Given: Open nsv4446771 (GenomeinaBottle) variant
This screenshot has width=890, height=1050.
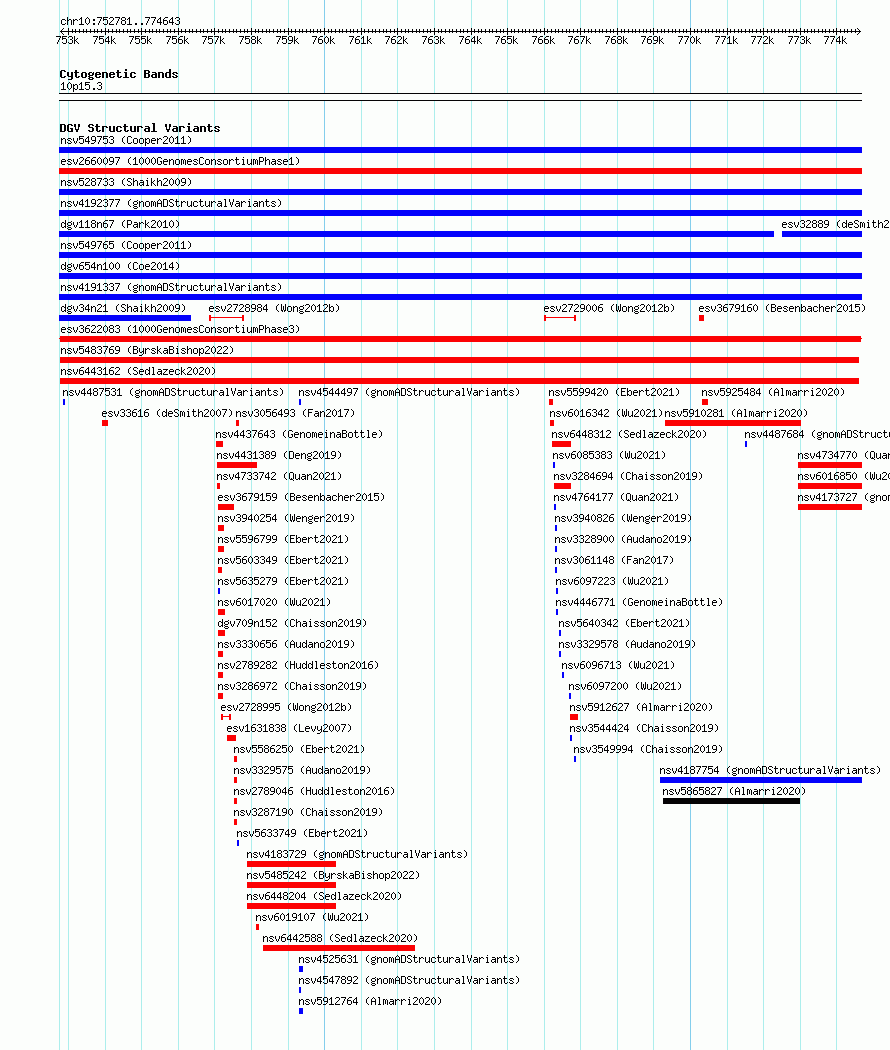Looking at the screenshot, I should click(x=640, y=602).
